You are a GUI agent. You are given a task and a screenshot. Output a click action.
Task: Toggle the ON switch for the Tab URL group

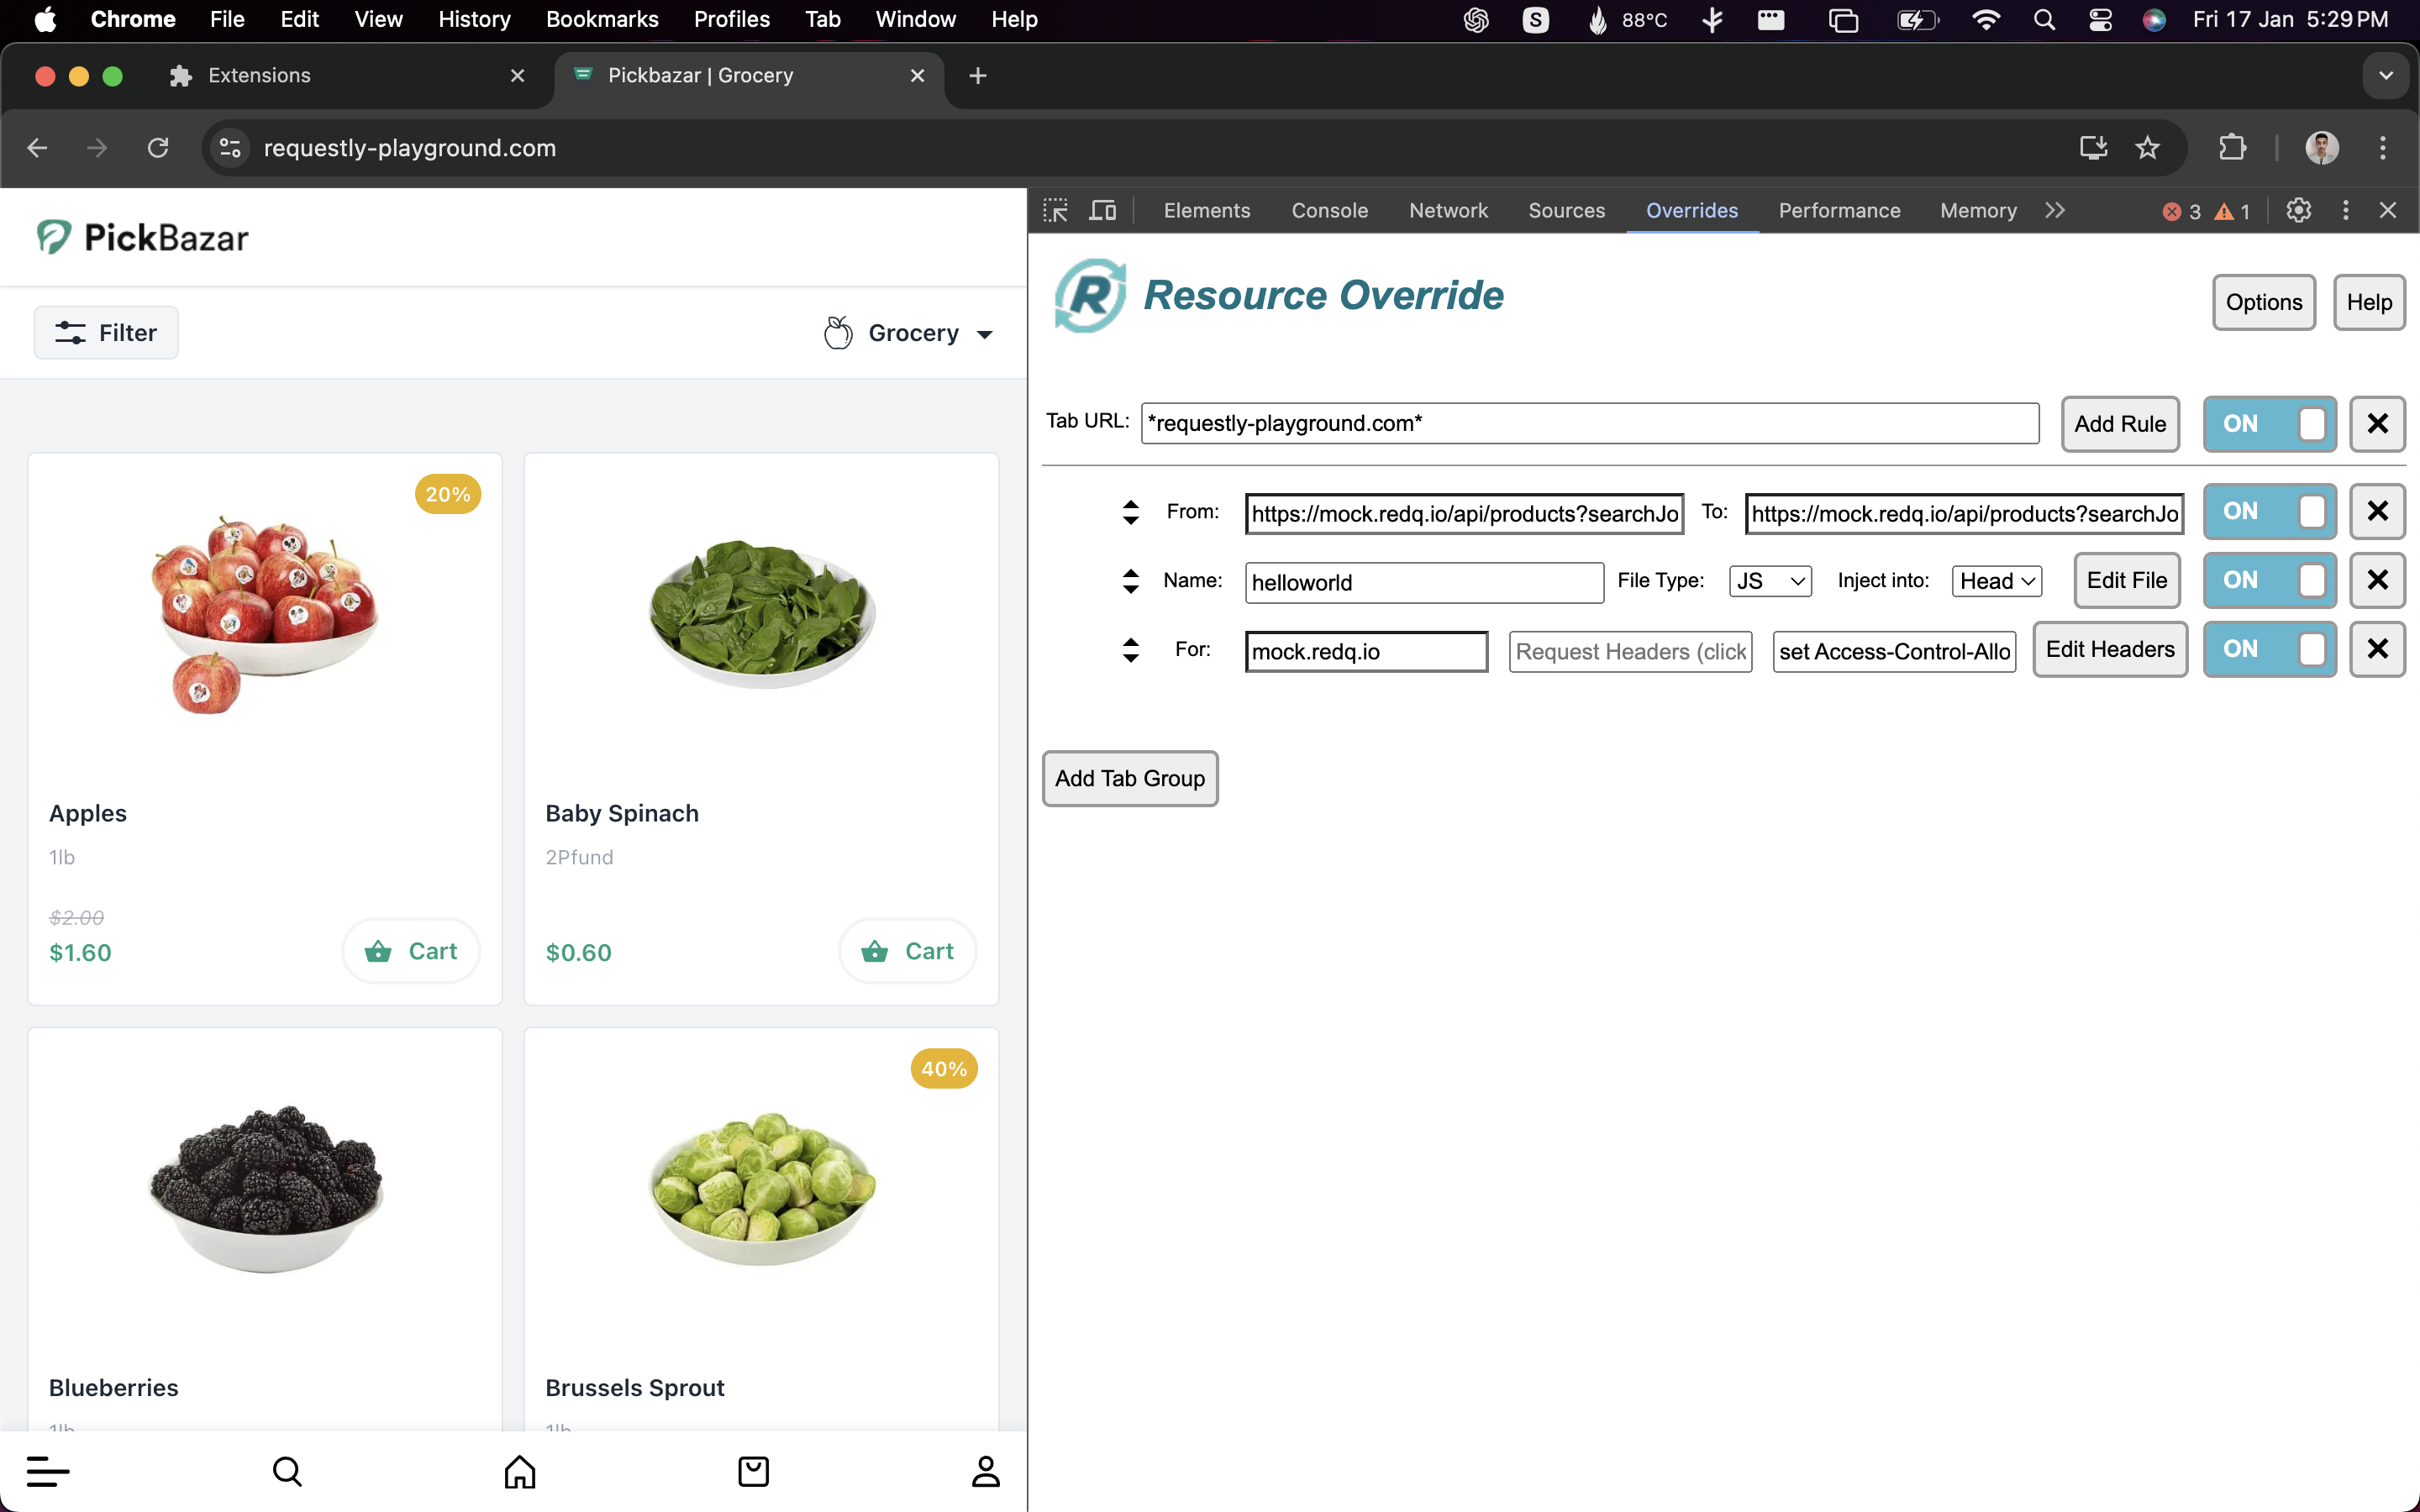point(2269,424)
